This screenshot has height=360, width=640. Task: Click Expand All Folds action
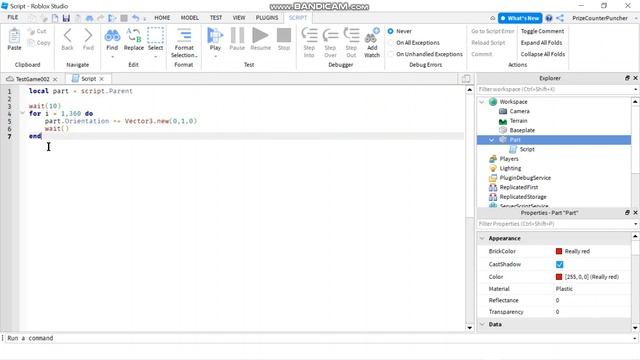coord(541,42)
